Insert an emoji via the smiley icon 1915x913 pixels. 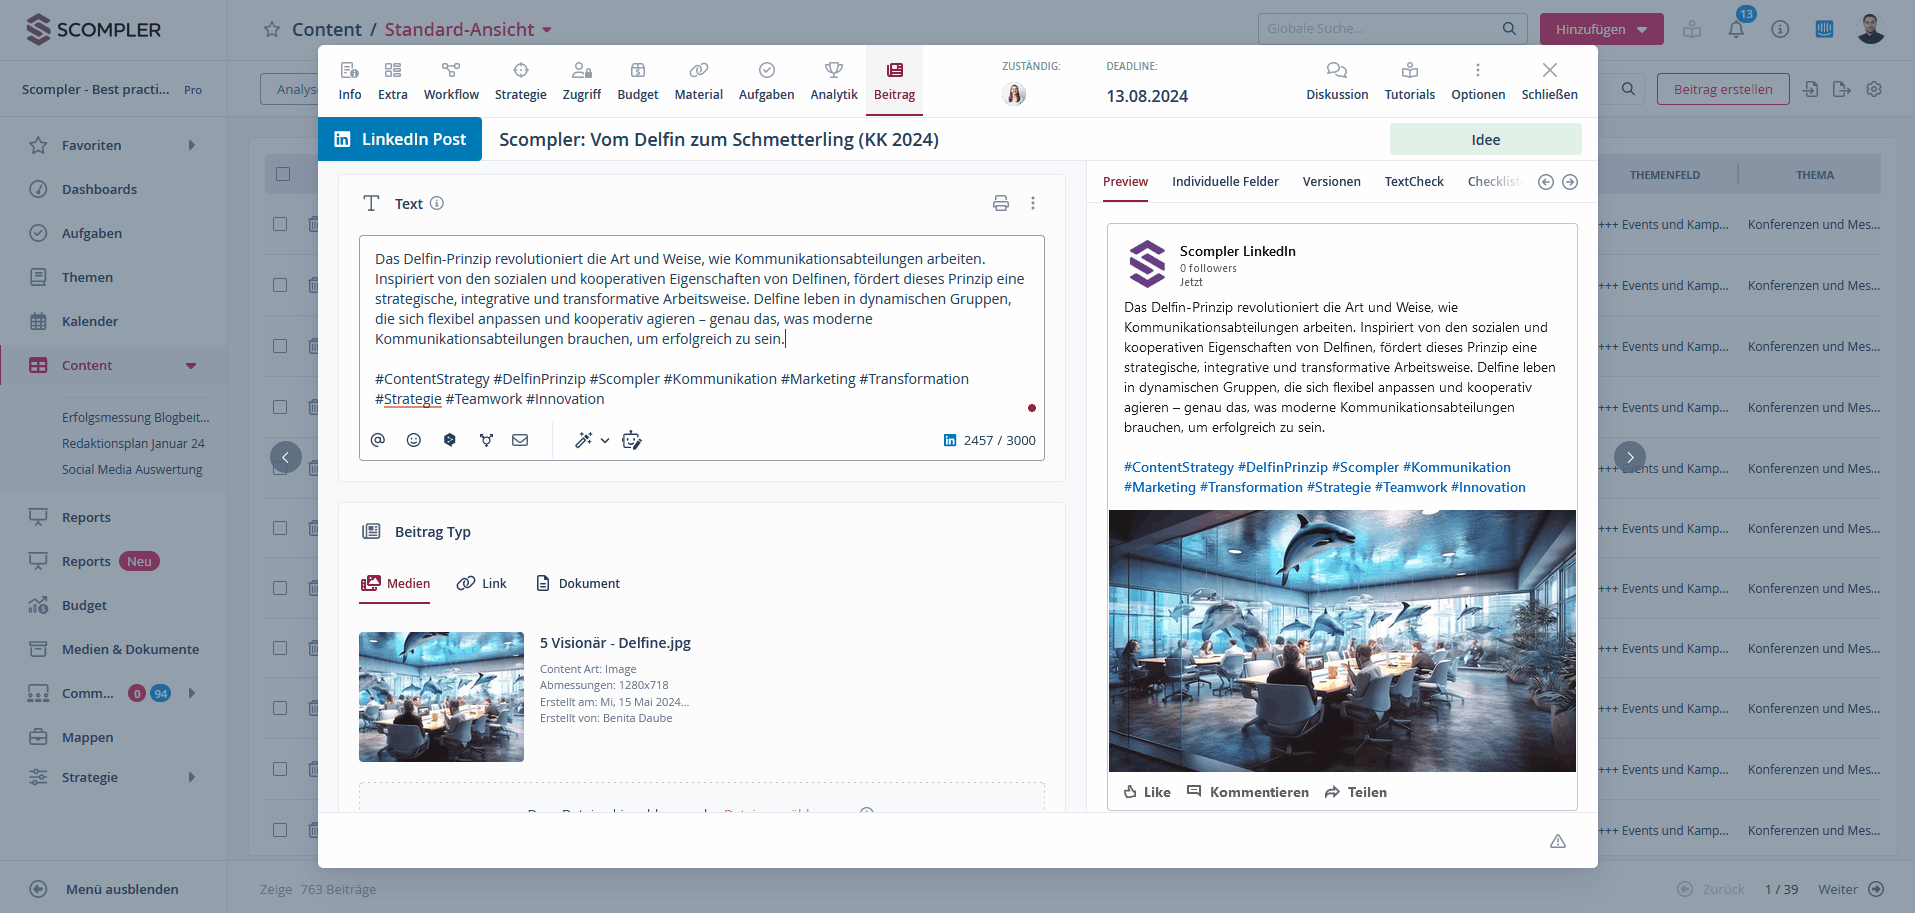pyautogui.click(x=414, y=440)
